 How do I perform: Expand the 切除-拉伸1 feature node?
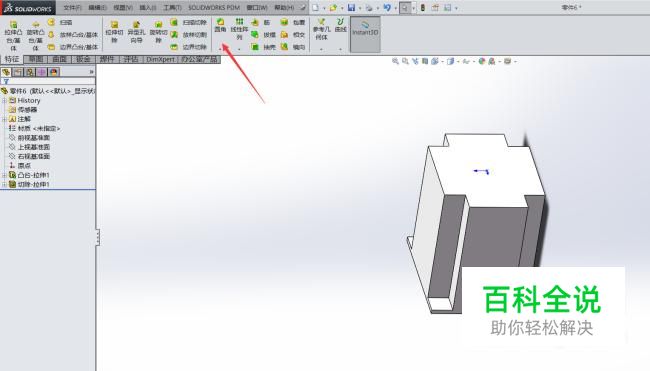[x=5, y=184]
